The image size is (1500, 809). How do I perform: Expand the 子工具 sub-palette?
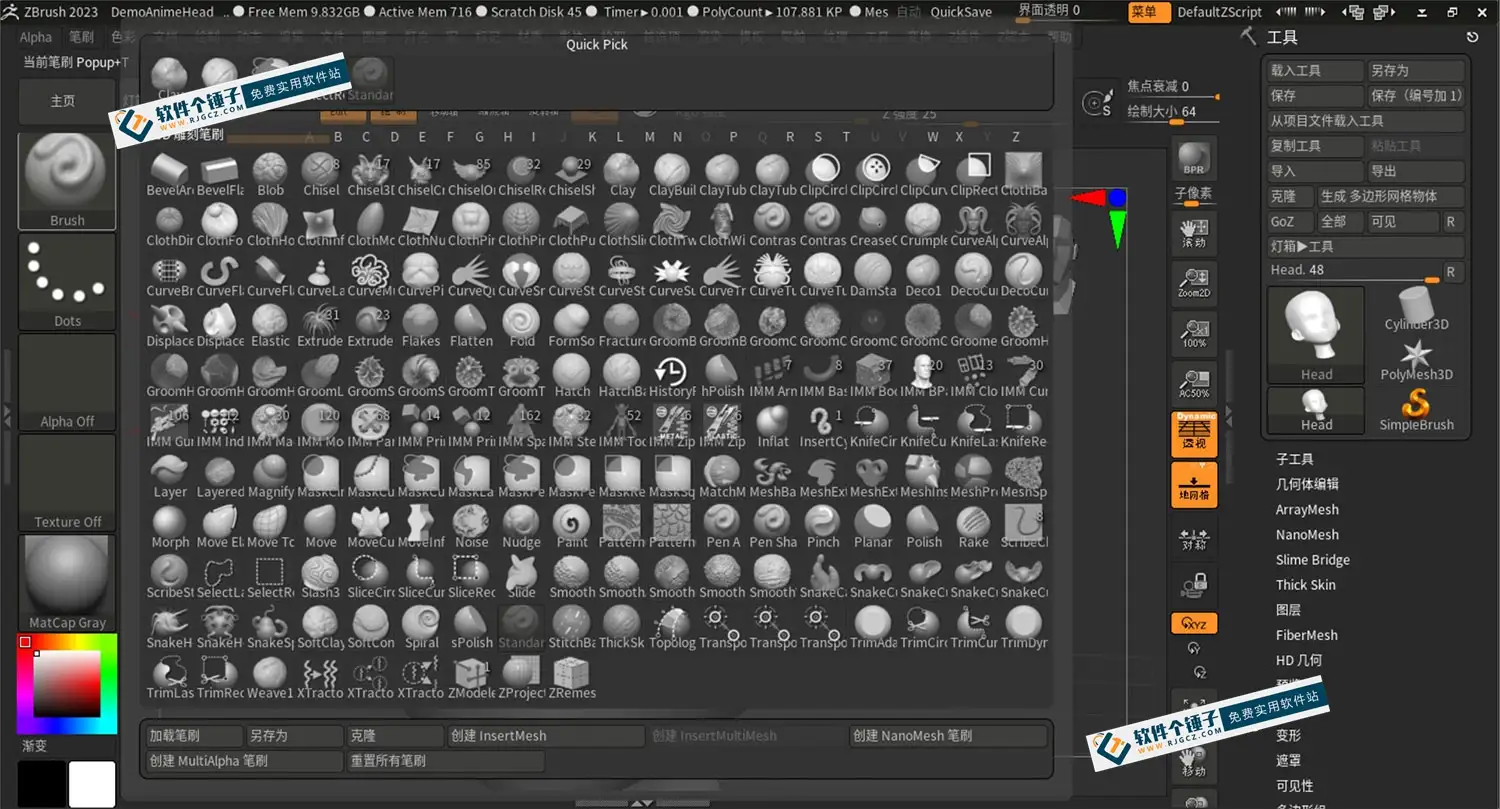coord(1294,459)
